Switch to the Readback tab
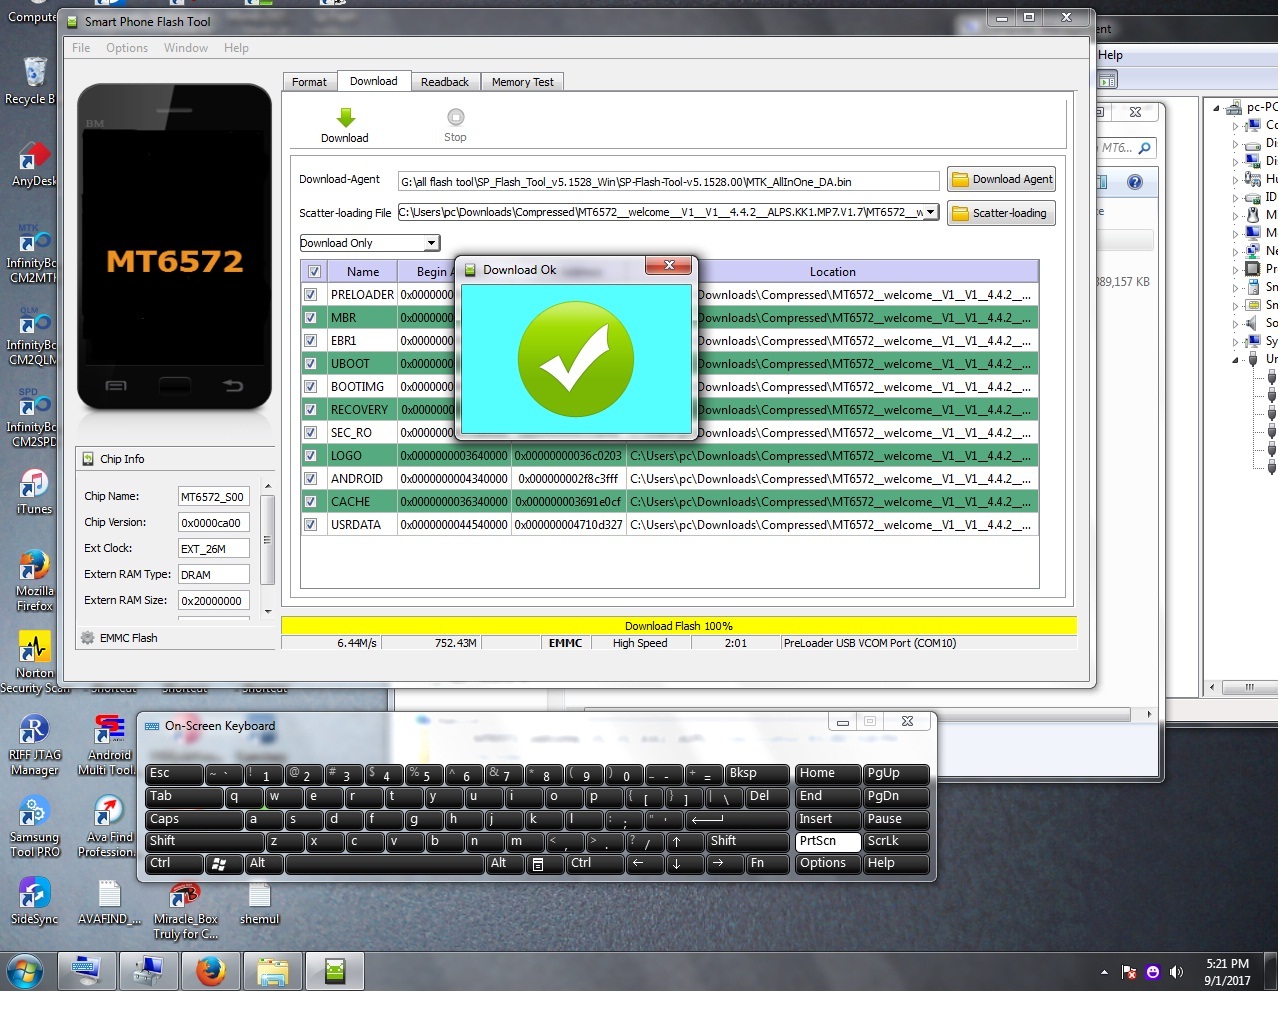1280x1024 pixels. click(445, 81)
